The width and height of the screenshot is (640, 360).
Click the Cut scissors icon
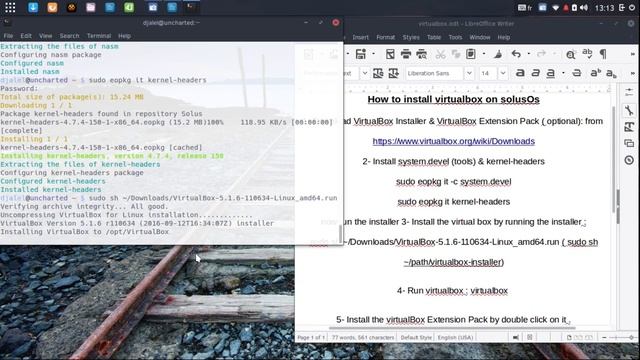click(440, 54)
